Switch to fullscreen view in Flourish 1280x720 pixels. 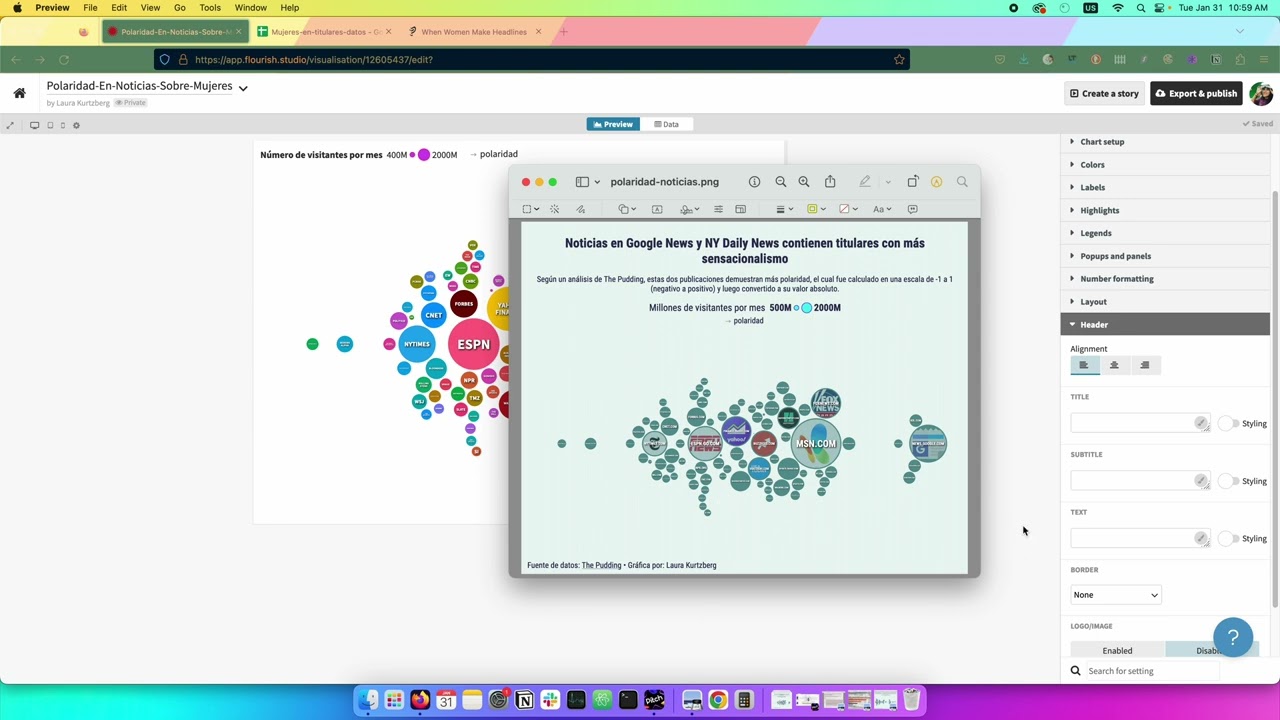pos(10,125)
